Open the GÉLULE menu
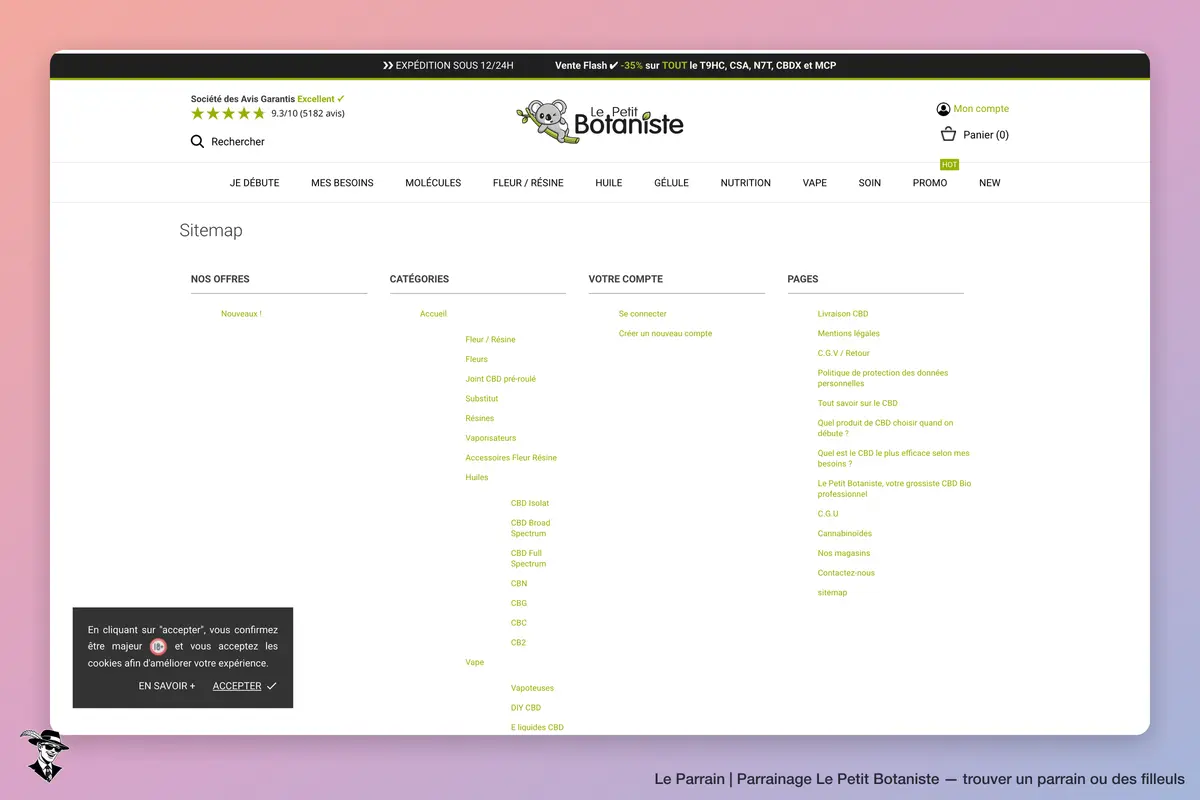Viewport: 1200px width, 800px height. [671, 183]
